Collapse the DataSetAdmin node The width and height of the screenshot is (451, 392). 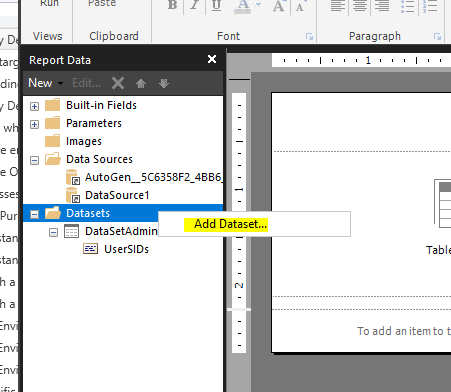[x=53, y=232]
